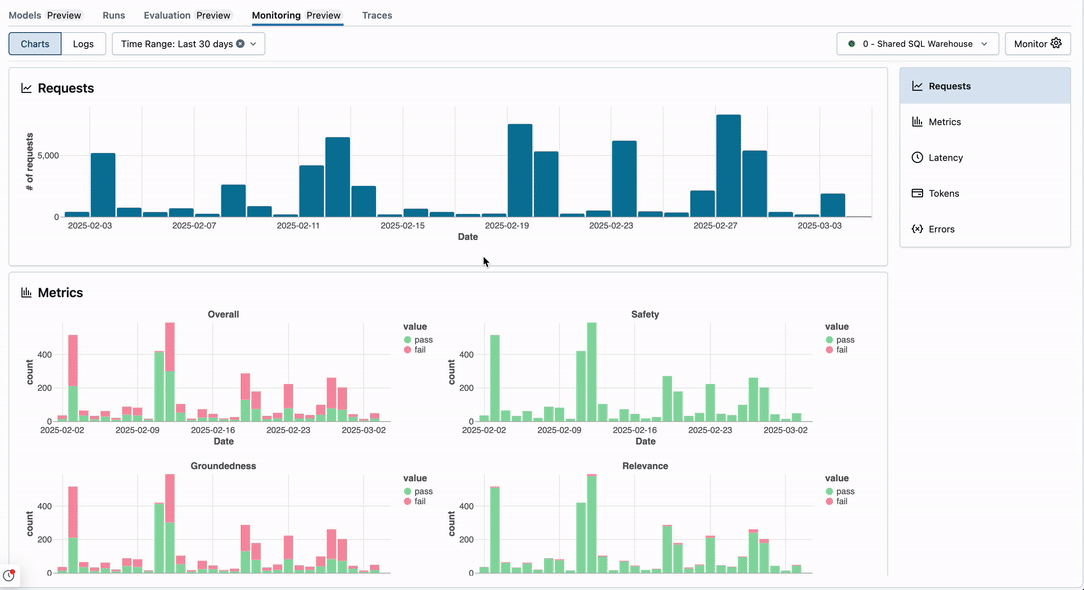Viewport: 1084px width, 590px height.
Task: Click the Metrics bar-chart icon in sidebar
Action: click(917, 122)
